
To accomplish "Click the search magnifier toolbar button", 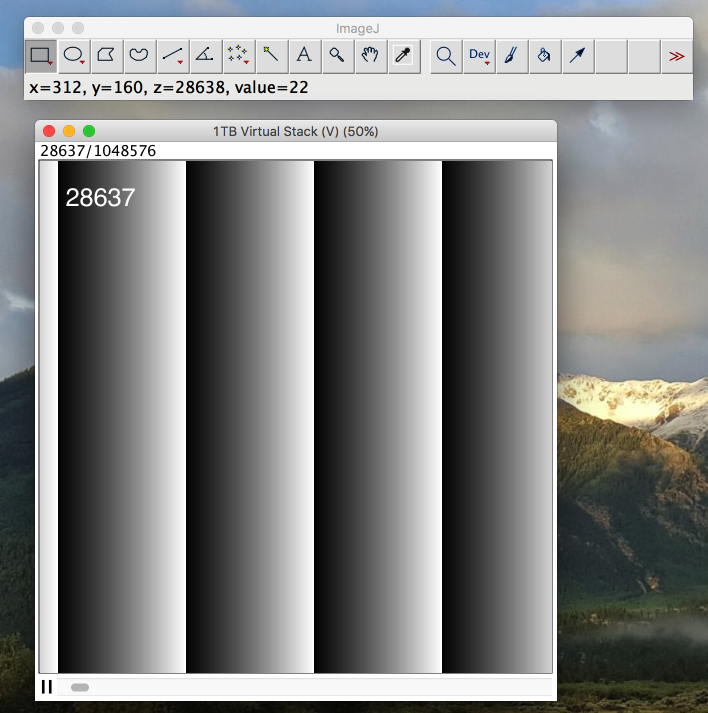I will (x=445, y=56).
